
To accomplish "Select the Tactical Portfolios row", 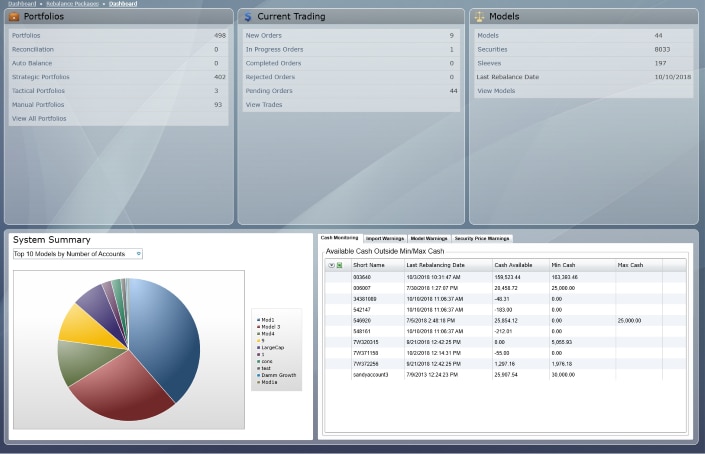I will pos(119,91).
